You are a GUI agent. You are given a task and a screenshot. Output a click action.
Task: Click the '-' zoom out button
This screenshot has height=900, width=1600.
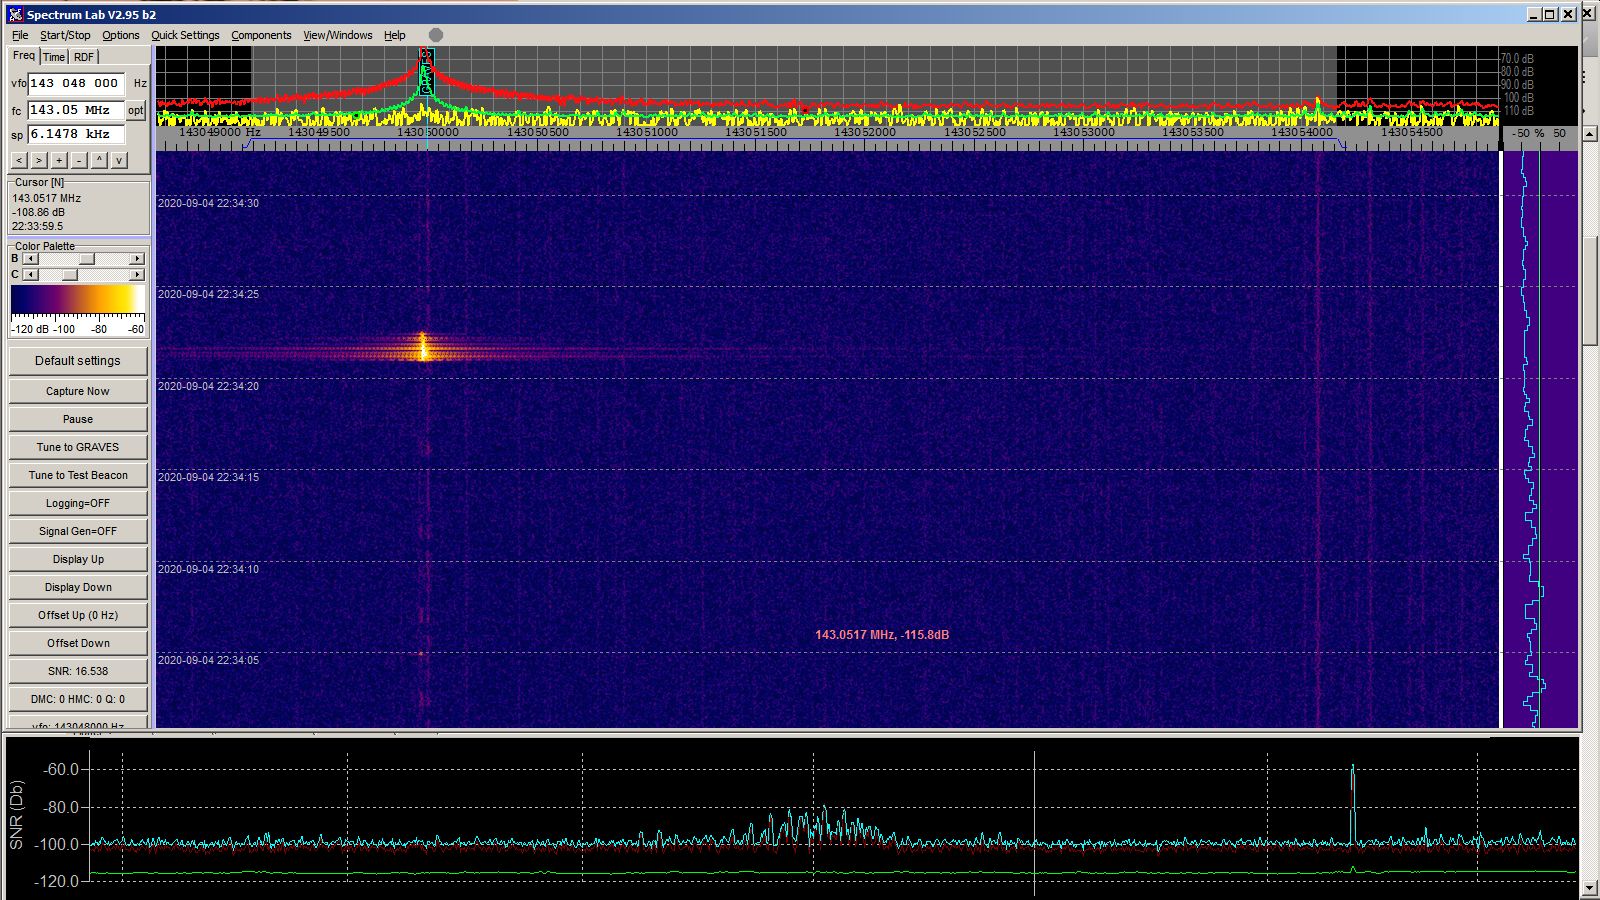pyautogui.click(x=79, y=160)
